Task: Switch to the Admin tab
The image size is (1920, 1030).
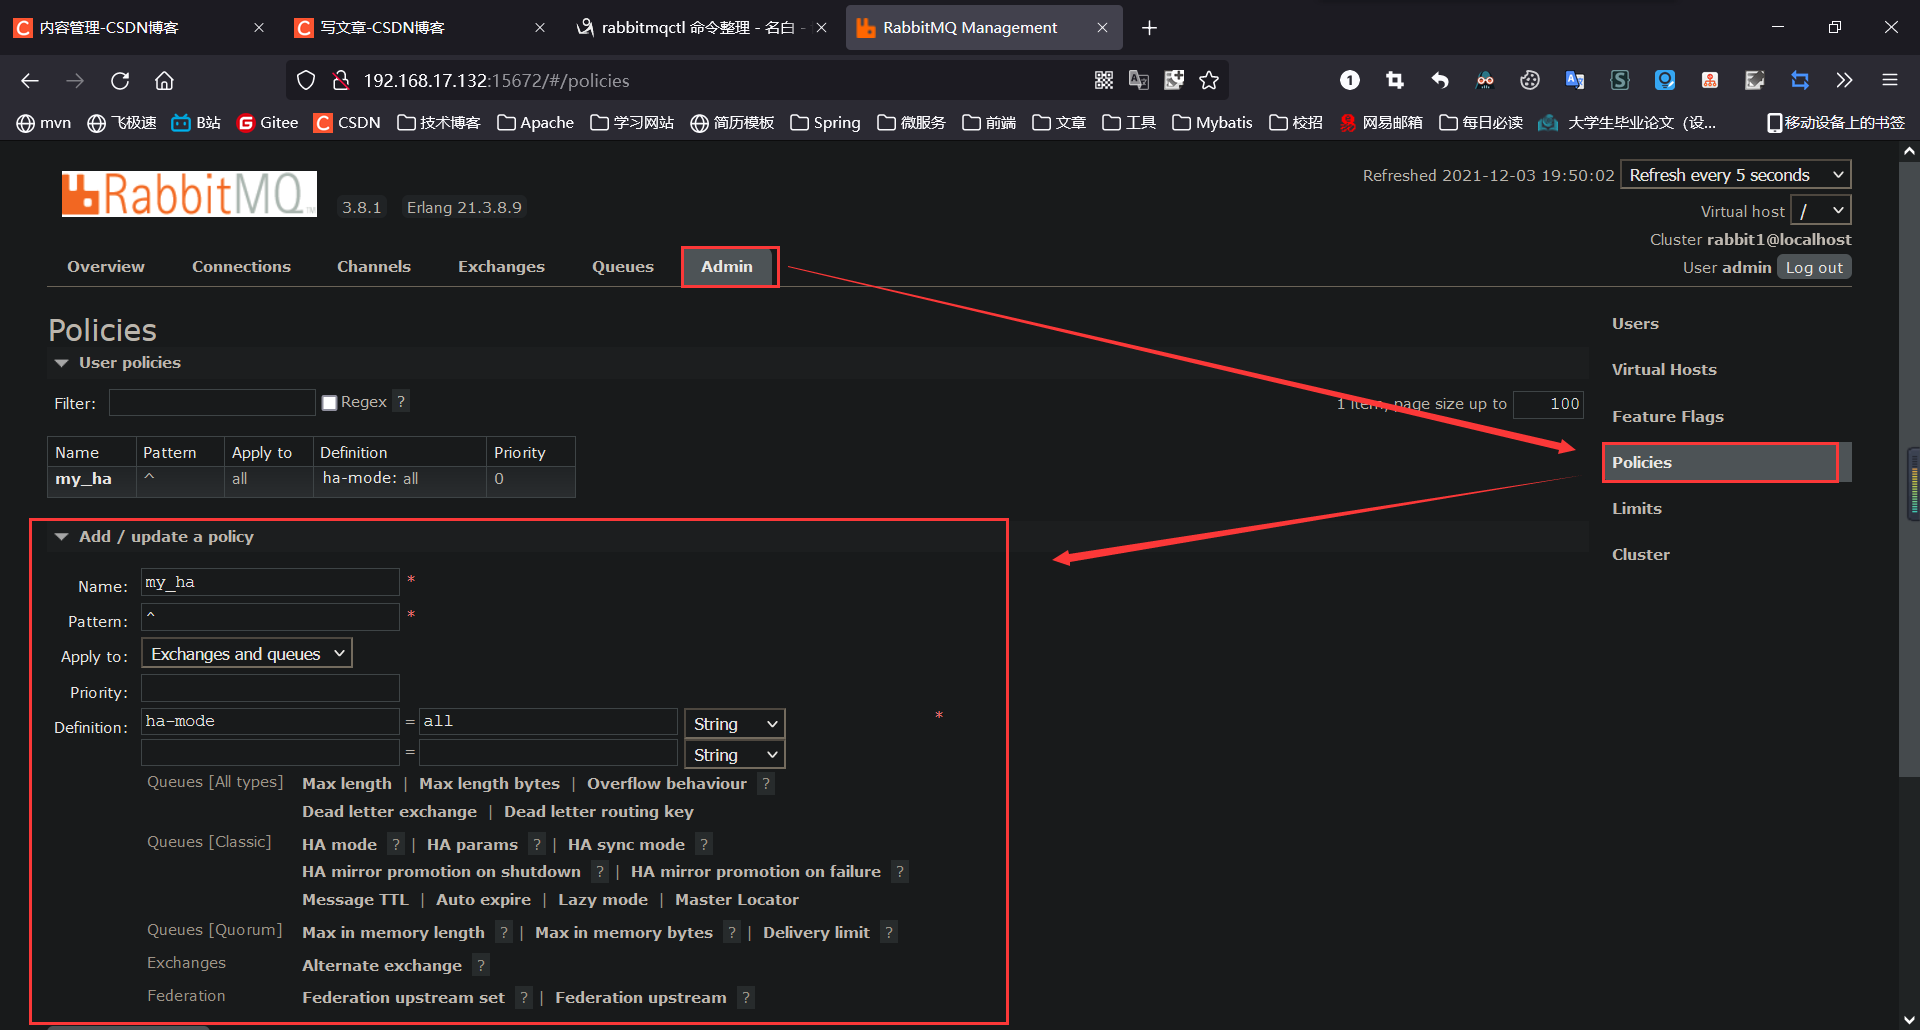Action: tap(727, 267)
